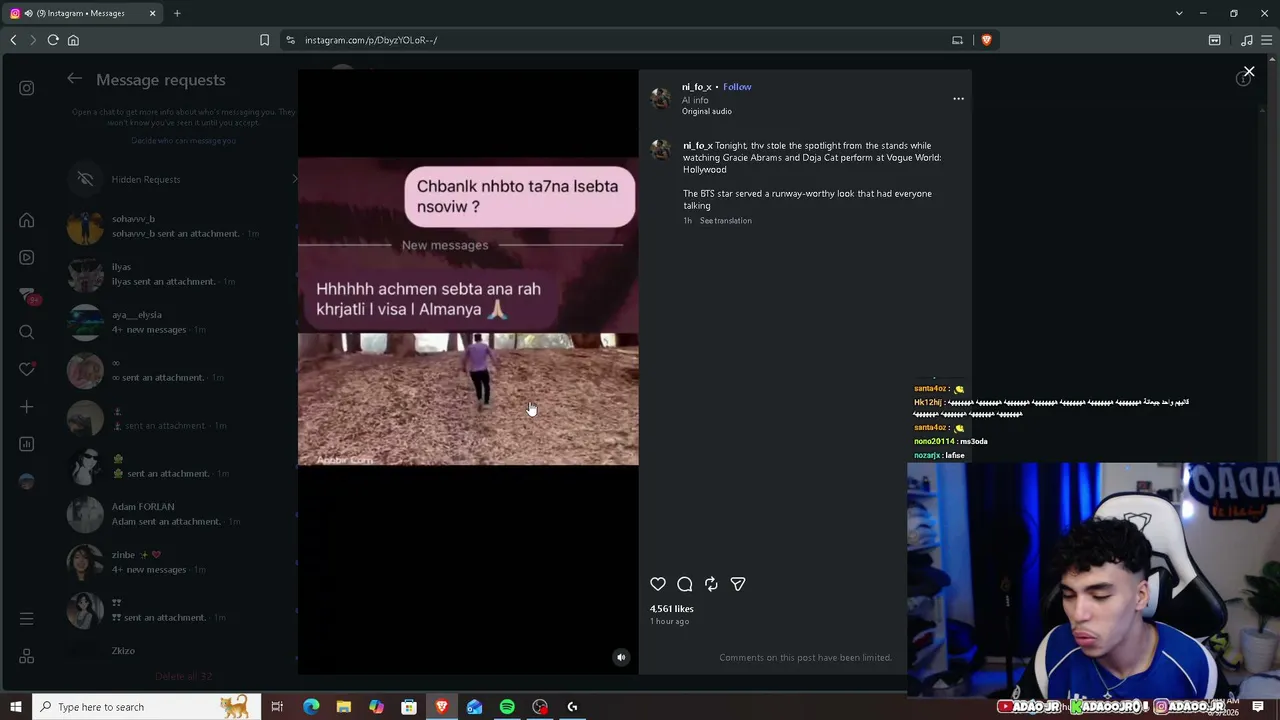Toggle the video's mute audio button
The height and width of the screenshot is (720, 1280).
click(x=621, y=657)
